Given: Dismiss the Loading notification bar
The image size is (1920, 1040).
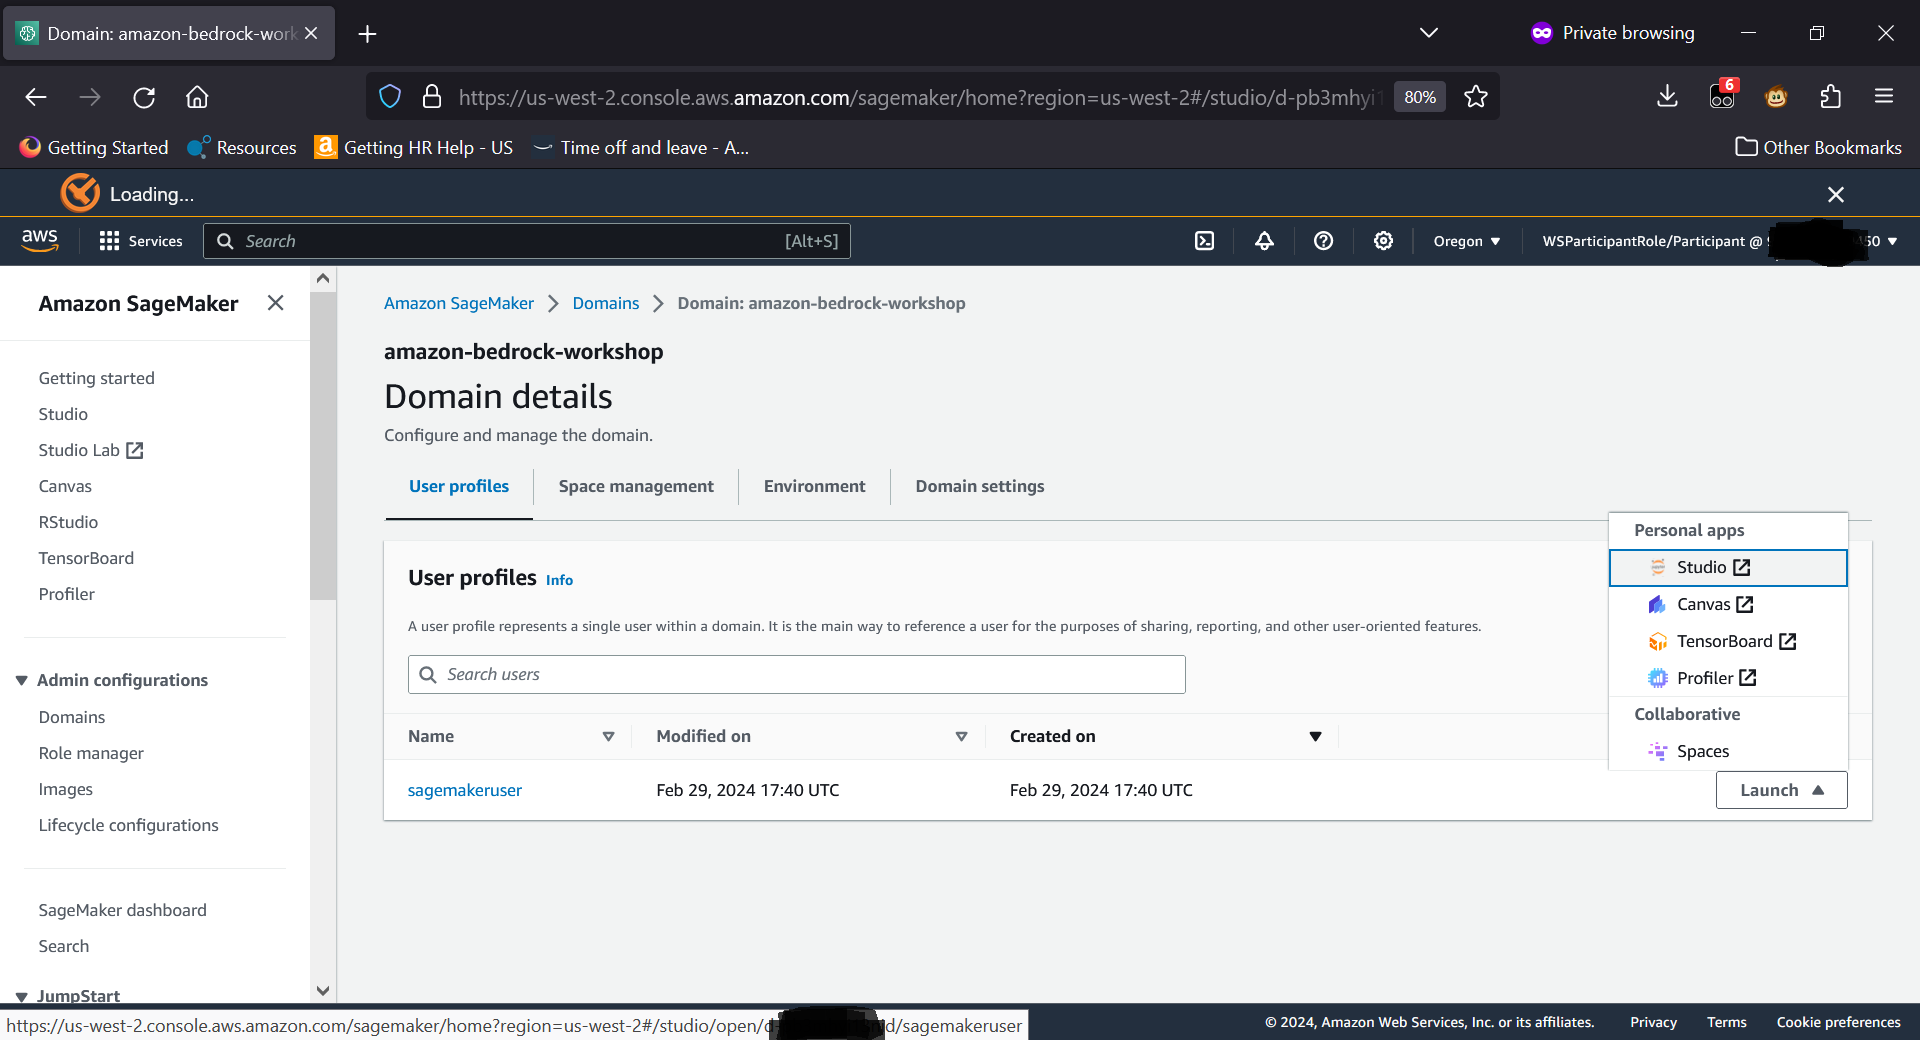Looking at the screenshot, I should point(1836,194).
